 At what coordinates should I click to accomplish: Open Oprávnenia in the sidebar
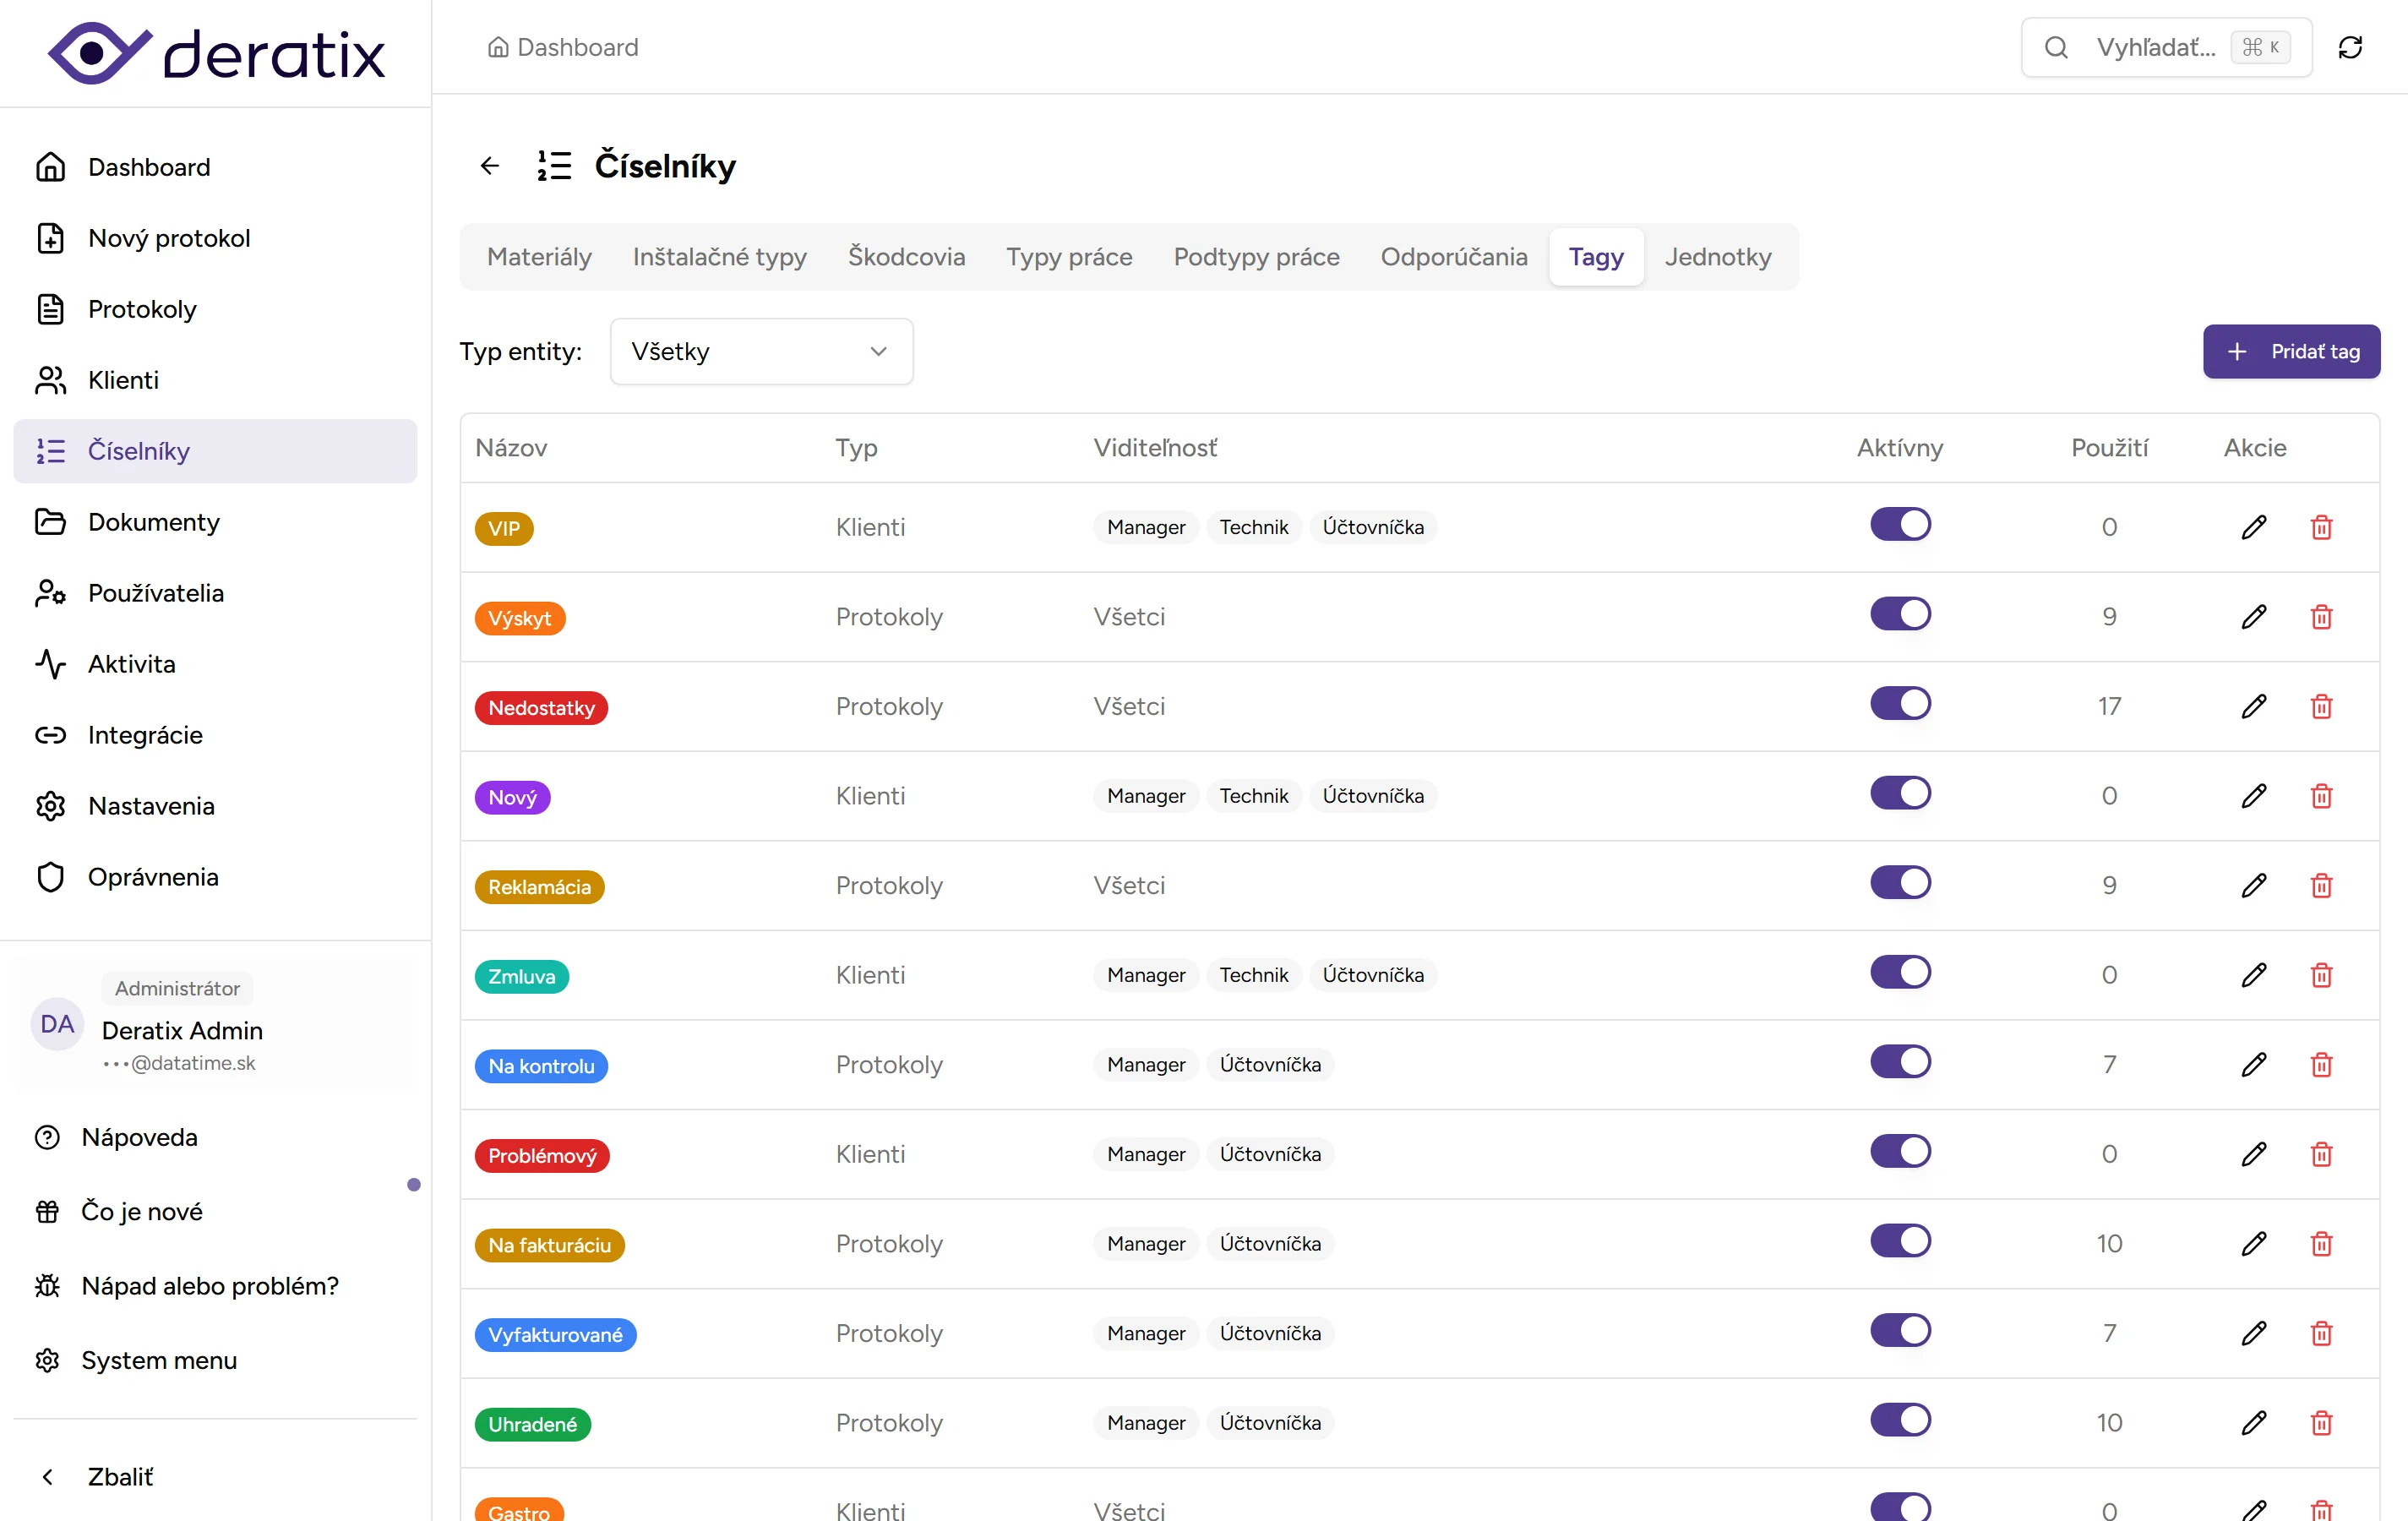152,877
